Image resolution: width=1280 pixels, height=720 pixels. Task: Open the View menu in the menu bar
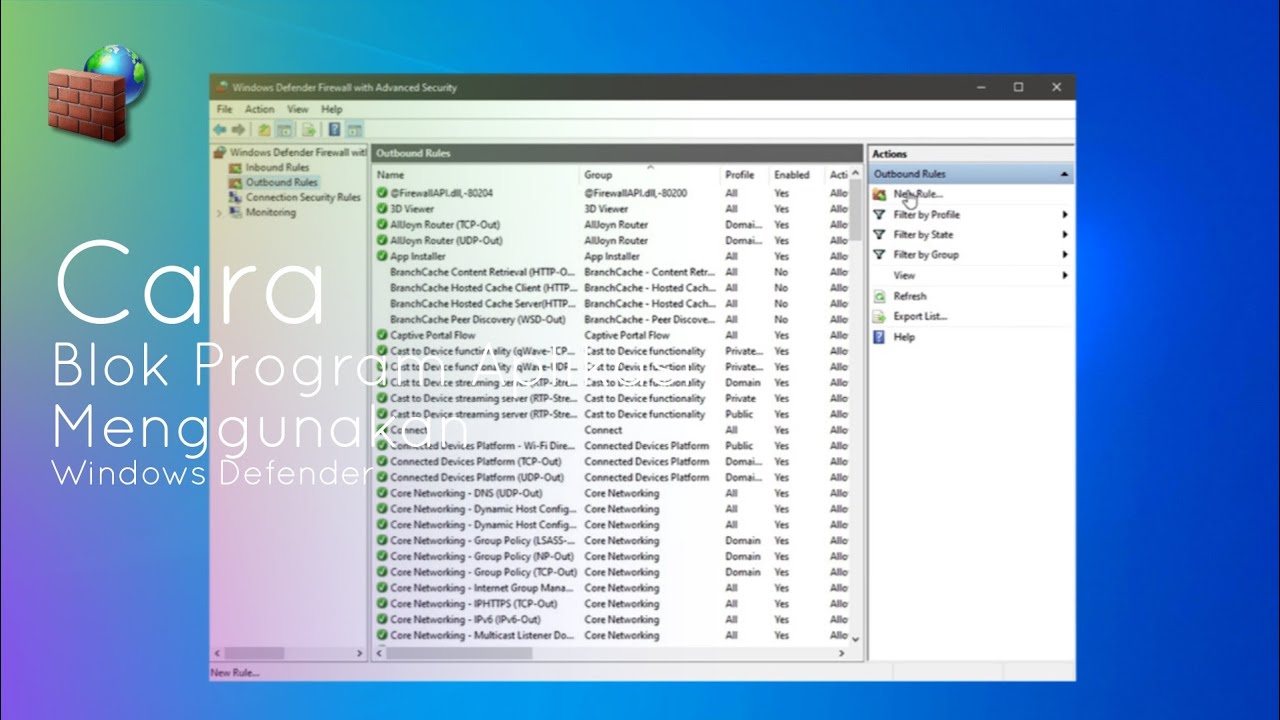(298, 109)
